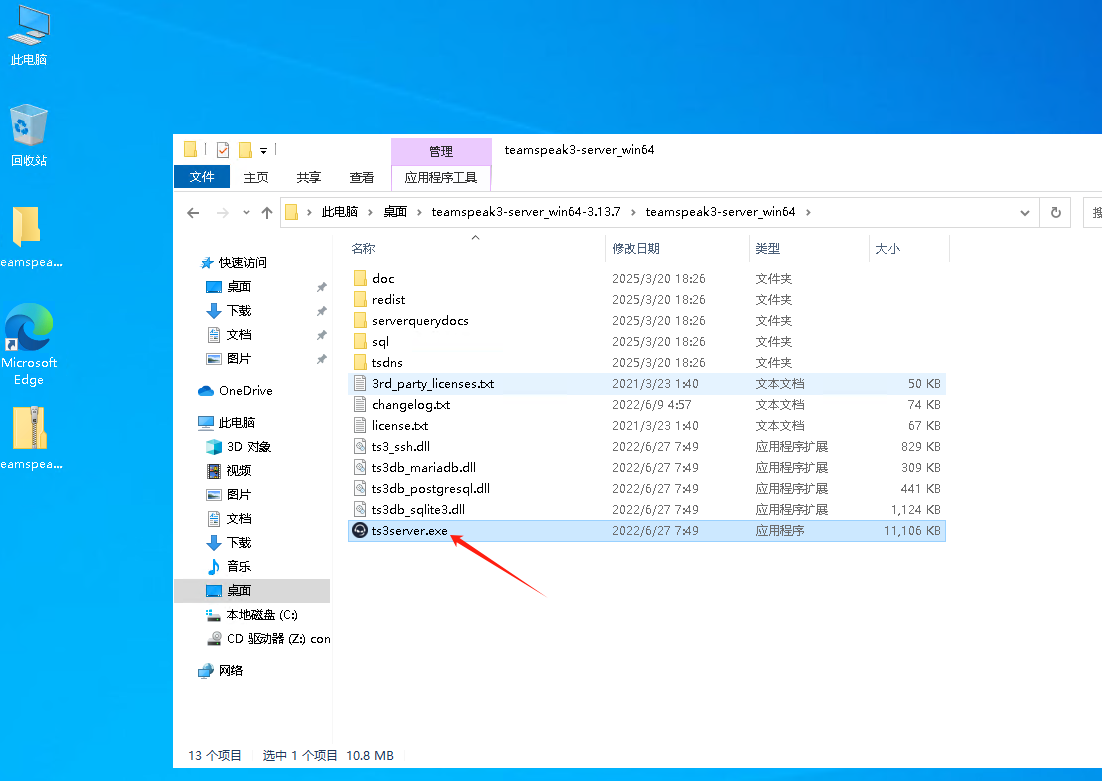The width and height of the screenshot is (1102, 781).
Task: Open the ts3server.exe application icon
Action: click(360, 531)
